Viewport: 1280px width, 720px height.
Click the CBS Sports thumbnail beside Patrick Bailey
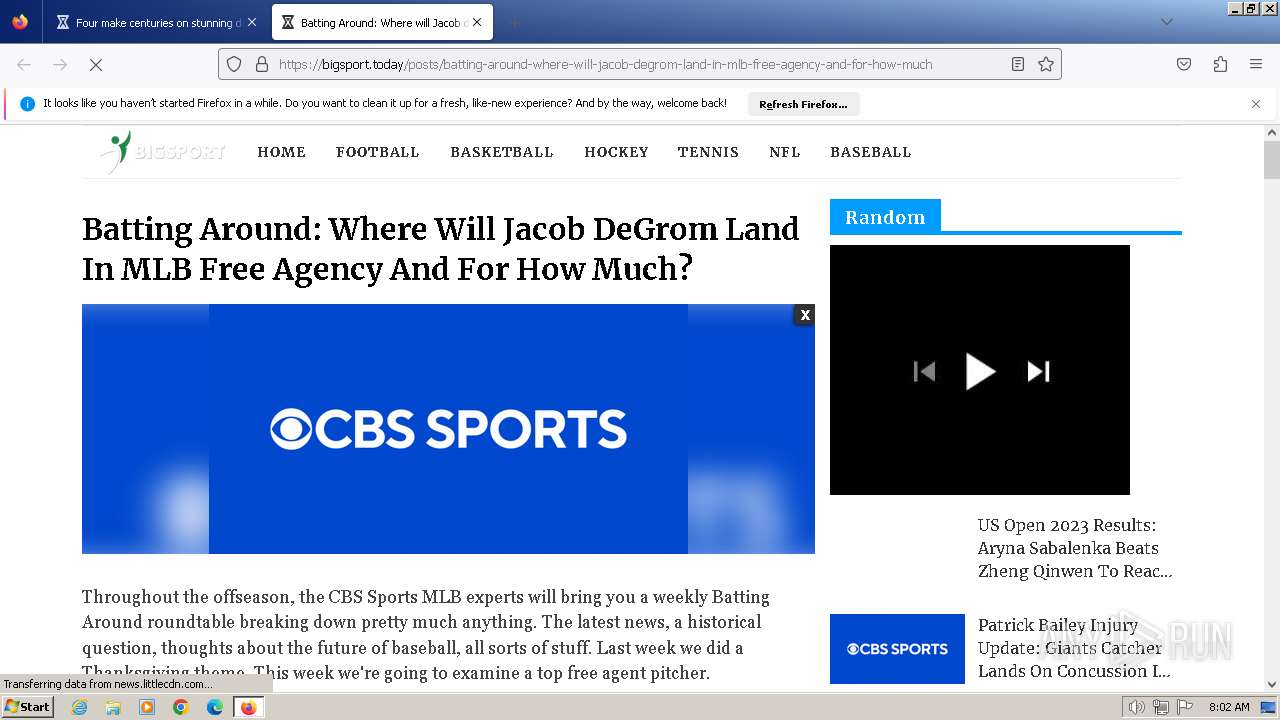pyautogui.click(x=897, y=649)
